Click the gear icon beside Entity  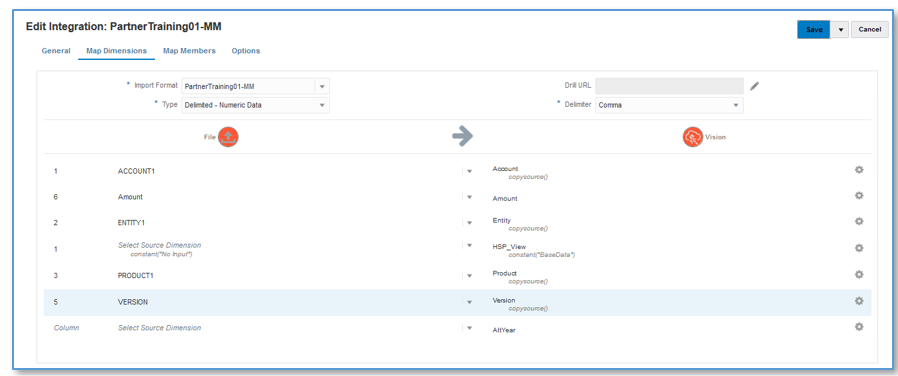[858, 221]
